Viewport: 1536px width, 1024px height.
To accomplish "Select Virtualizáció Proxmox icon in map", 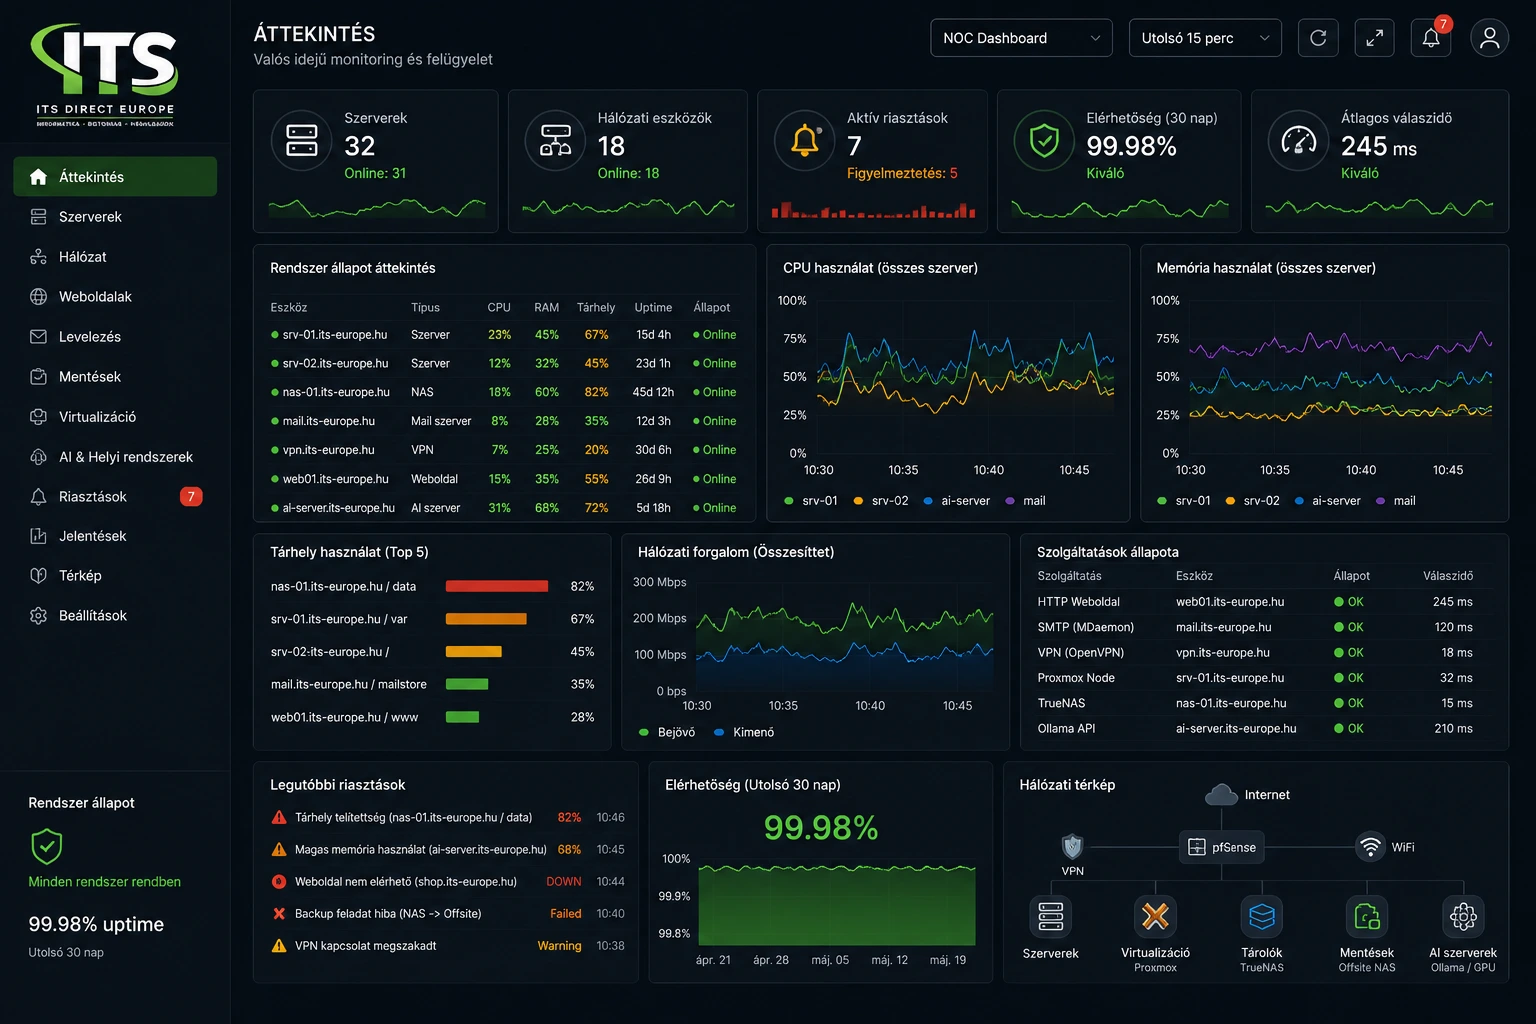I will point(1155,916).
